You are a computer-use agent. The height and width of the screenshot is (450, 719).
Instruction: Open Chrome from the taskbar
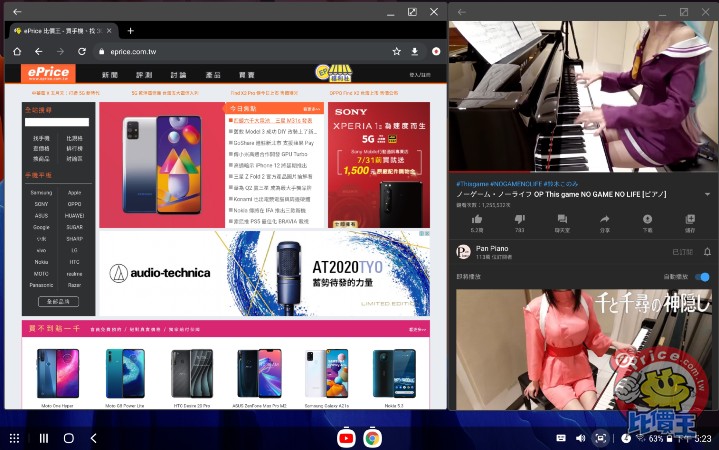click(372, 439)
